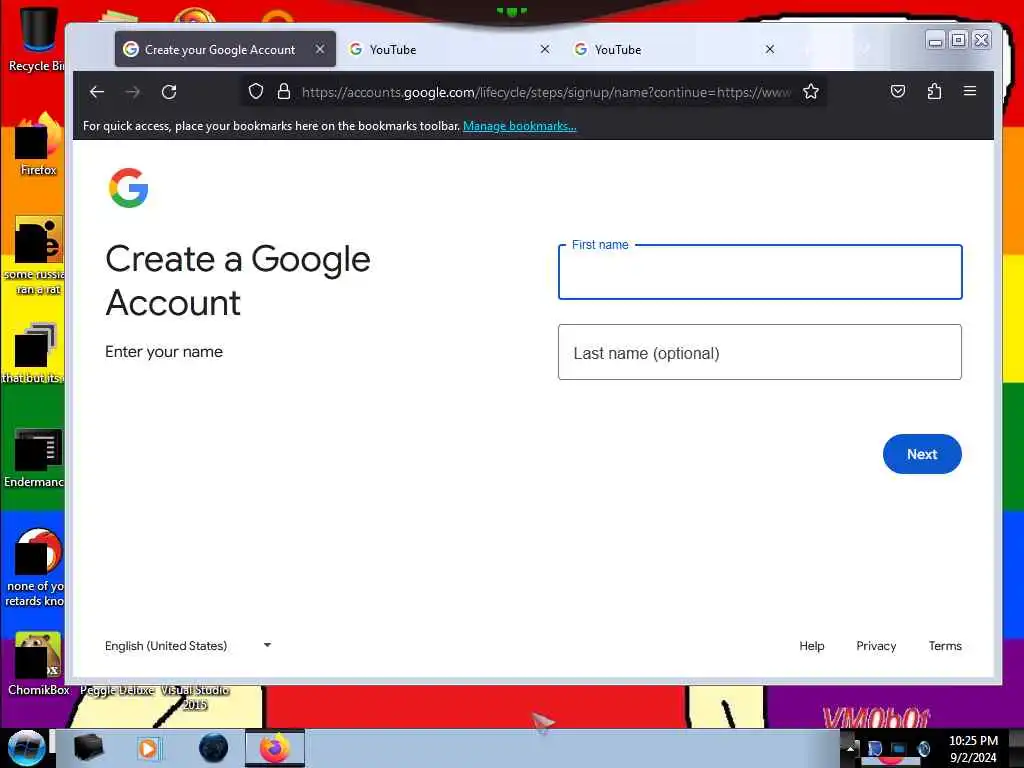The image size is (1024, 768).
Task: Open the Terms link
Action: (945, 646)
